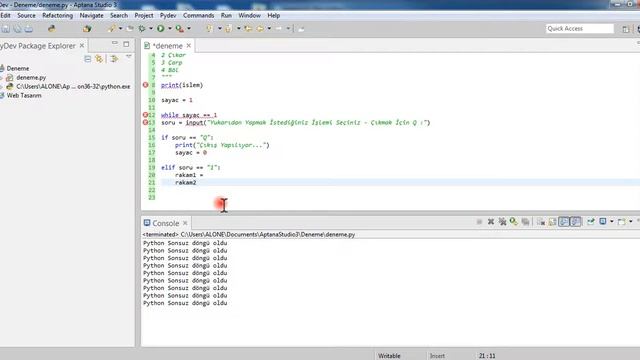This screenshot has height=360, width=640.
Task: Click the Debug gear icon
Action: (x=142, y=29)
